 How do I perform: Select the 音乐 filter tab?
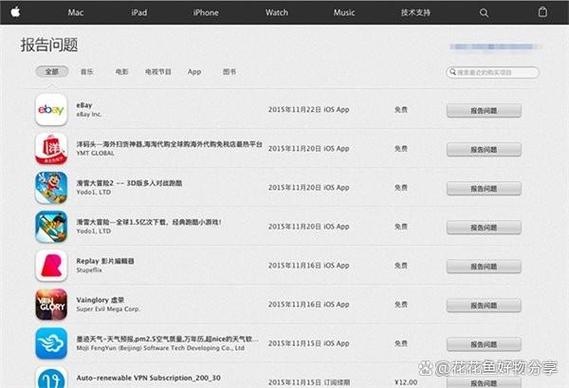point(87,72)
